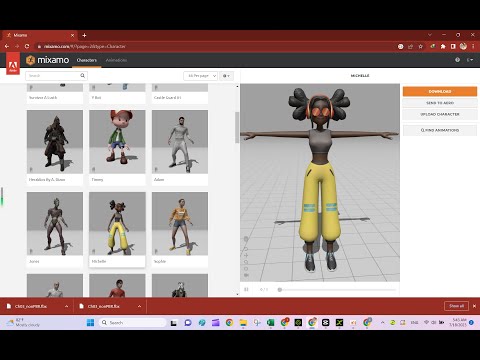Viewport: 480px width, 360px height.
Task: Select the Jones character thumbnail
Action: 55,224
